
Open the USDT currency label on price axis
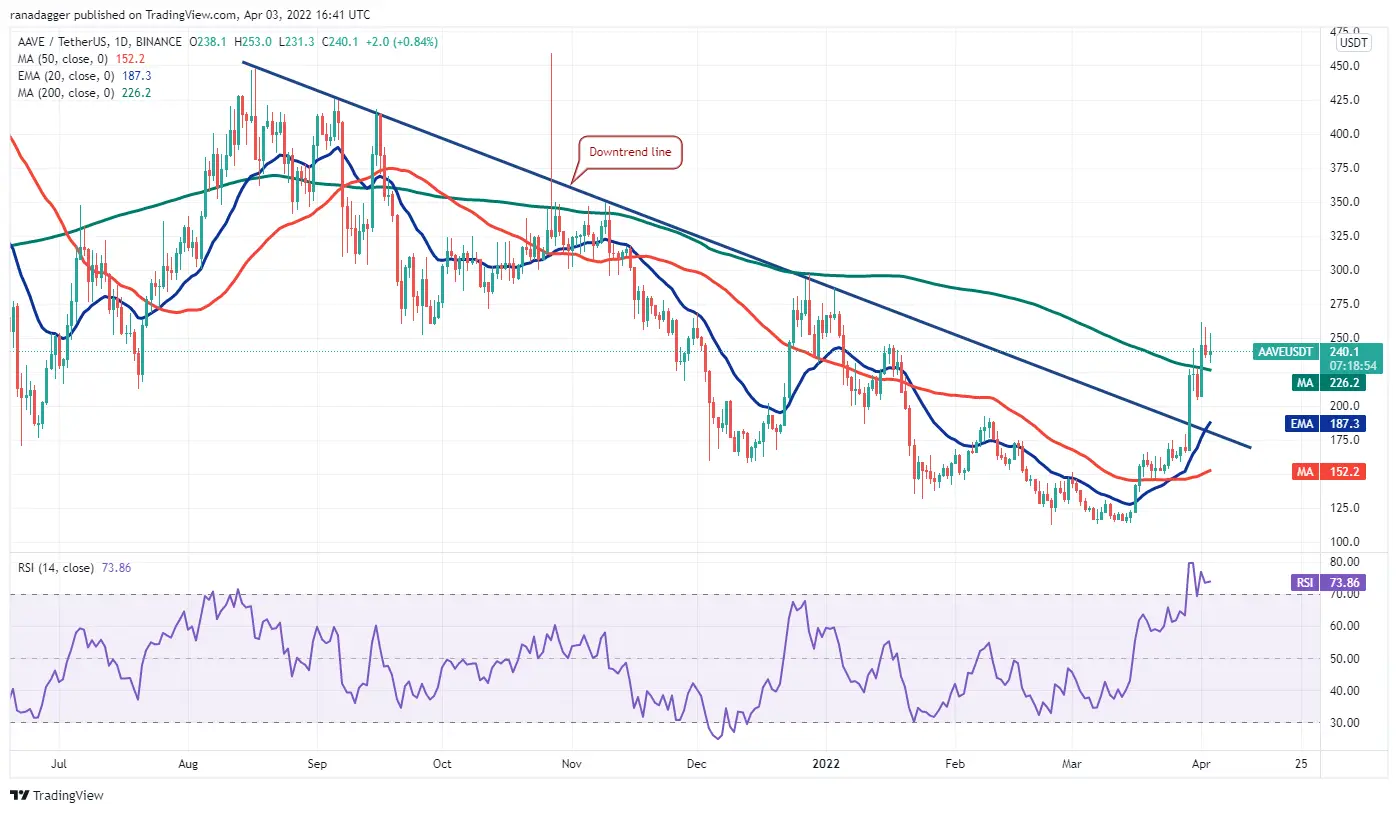(x=1353, y=43)
